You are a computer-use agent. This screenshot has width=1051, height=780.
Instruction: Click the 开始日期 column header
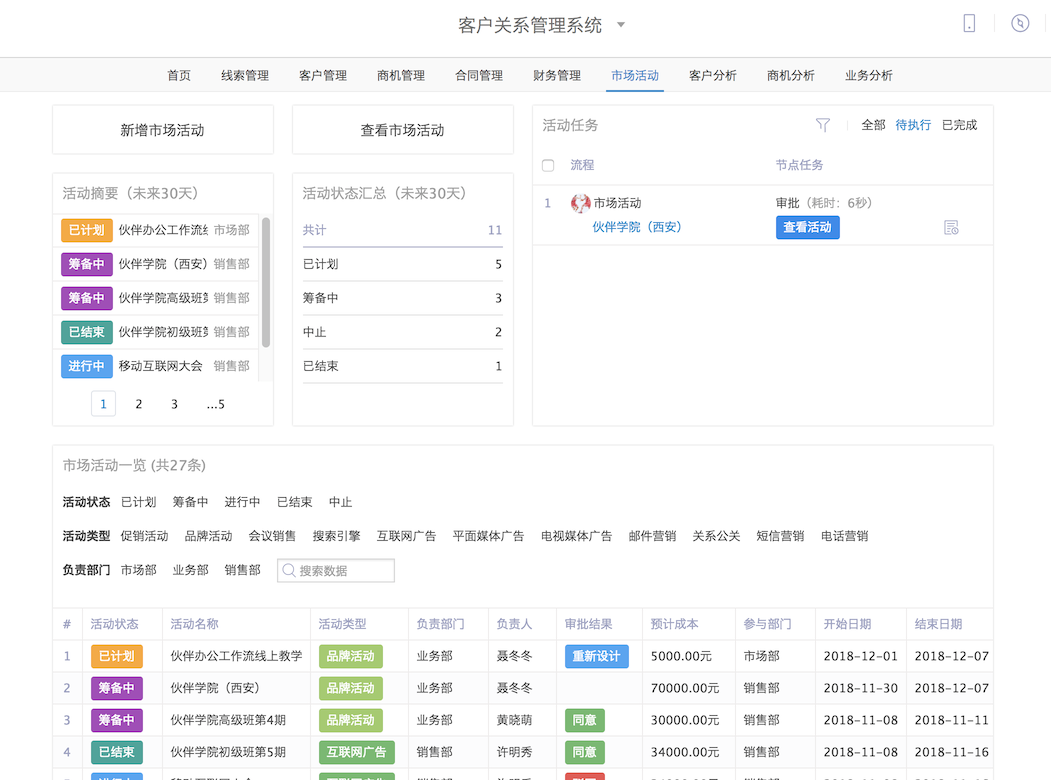pos(847,624)
